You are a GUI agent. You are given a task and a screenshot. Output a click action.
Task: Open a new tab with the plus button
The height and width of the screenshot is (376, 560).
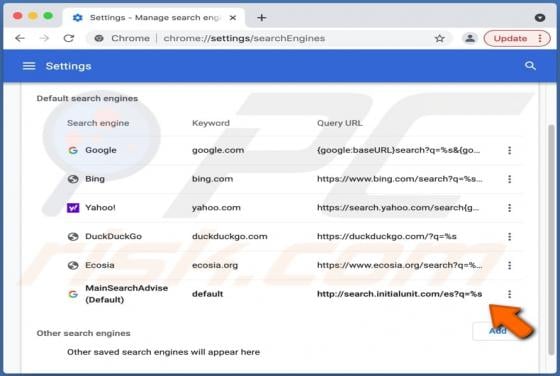coord(262,17)
